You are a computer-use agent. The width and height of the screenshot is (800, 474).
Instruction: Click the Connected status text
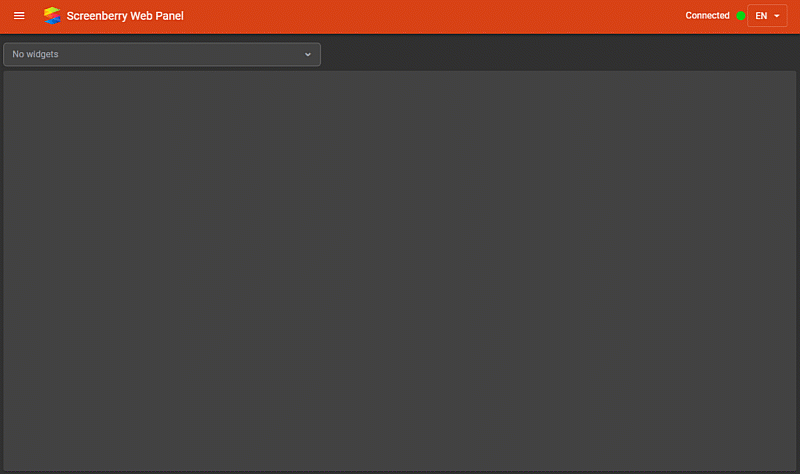707,16
